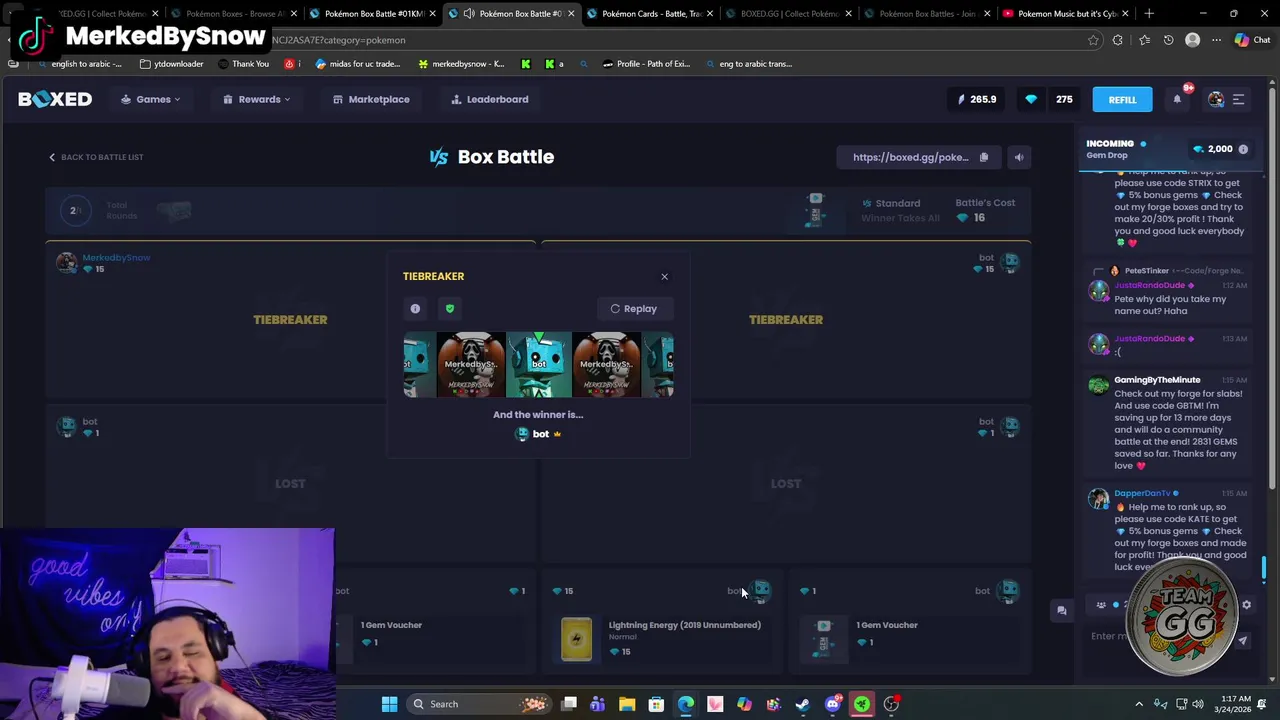This screenshot has height=720, width=1280.
Task: Copy the boxed.gg battle link
Action: tap(984, 157)
